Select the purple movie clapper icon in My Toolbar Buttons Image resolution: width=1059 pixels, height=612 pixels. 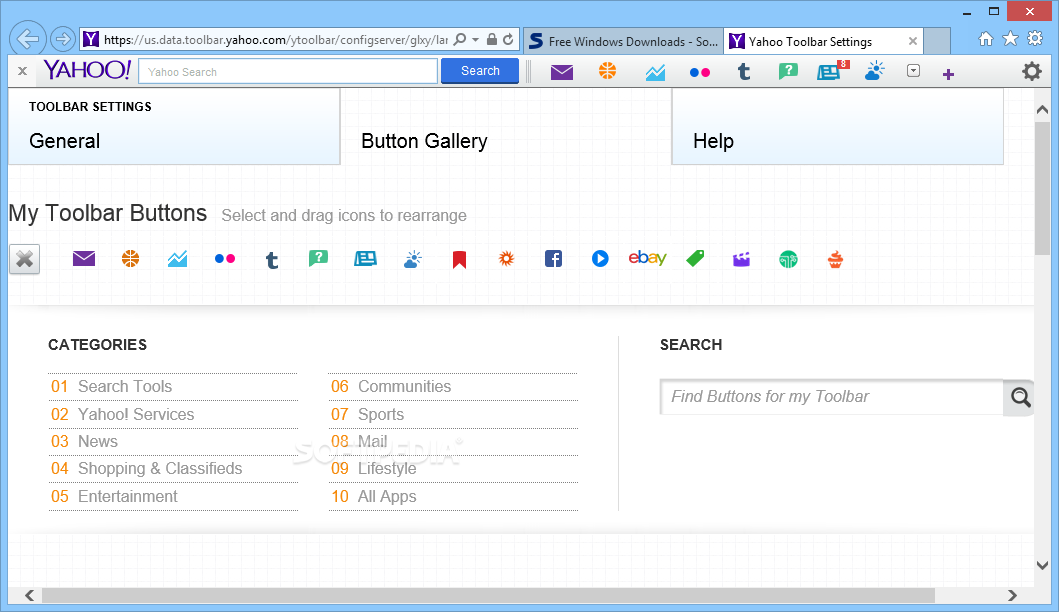coord(742,259)
